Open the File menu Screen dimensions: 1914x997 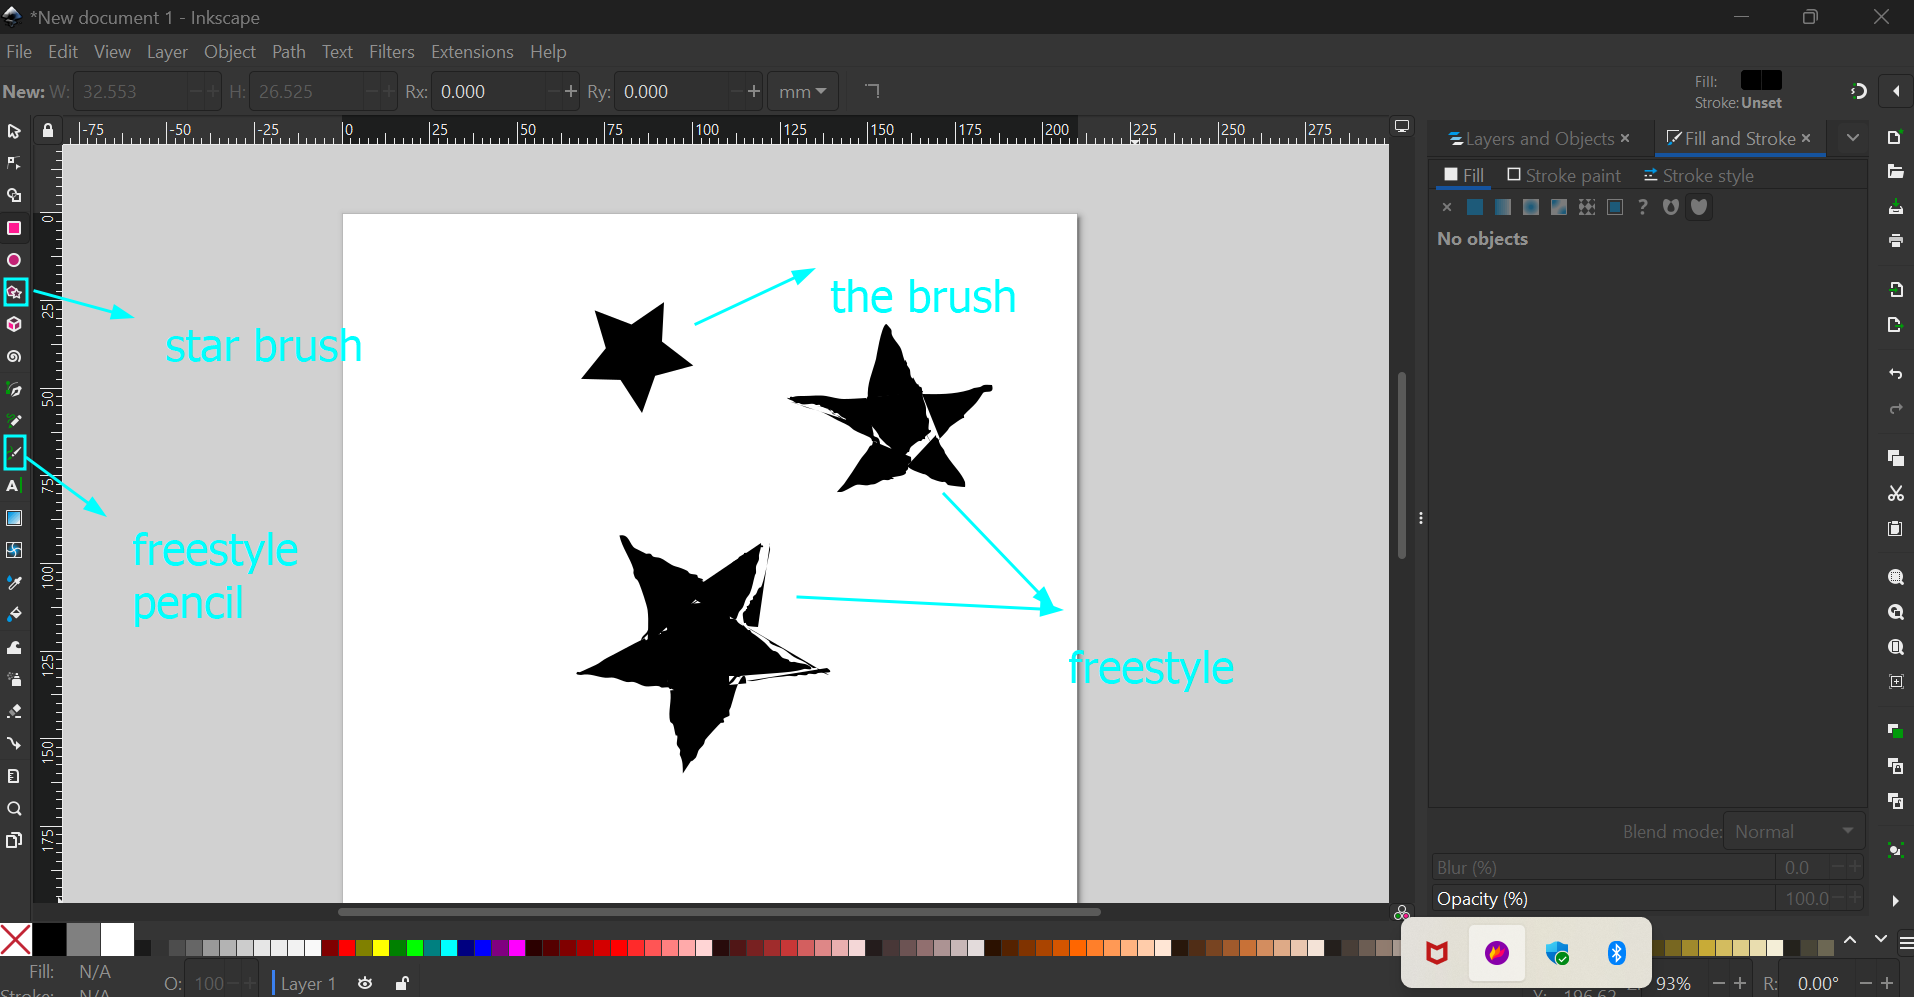point(19,52)
